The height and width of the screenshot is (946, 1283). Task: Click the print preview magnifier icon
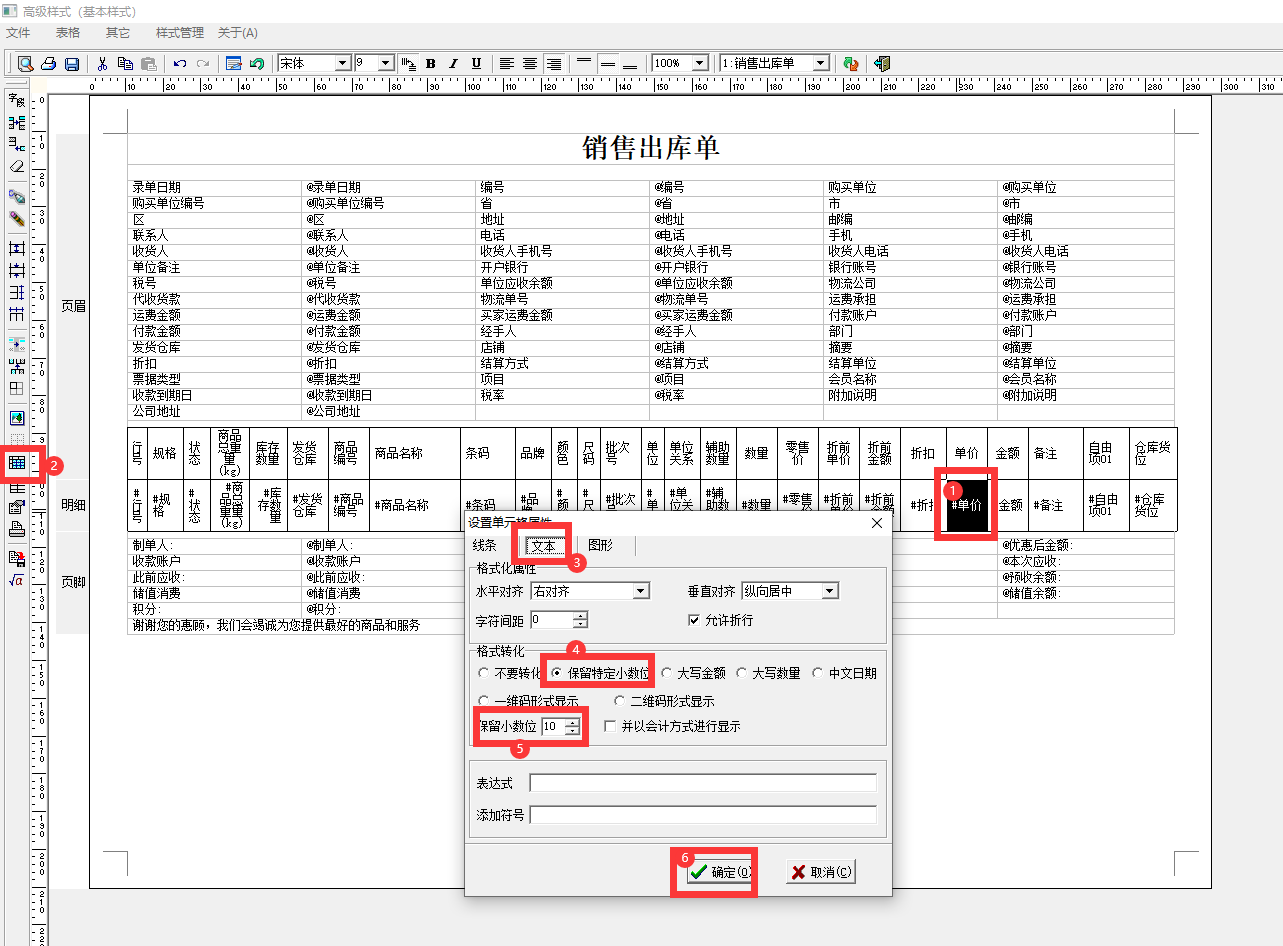(x=25, y=63)
